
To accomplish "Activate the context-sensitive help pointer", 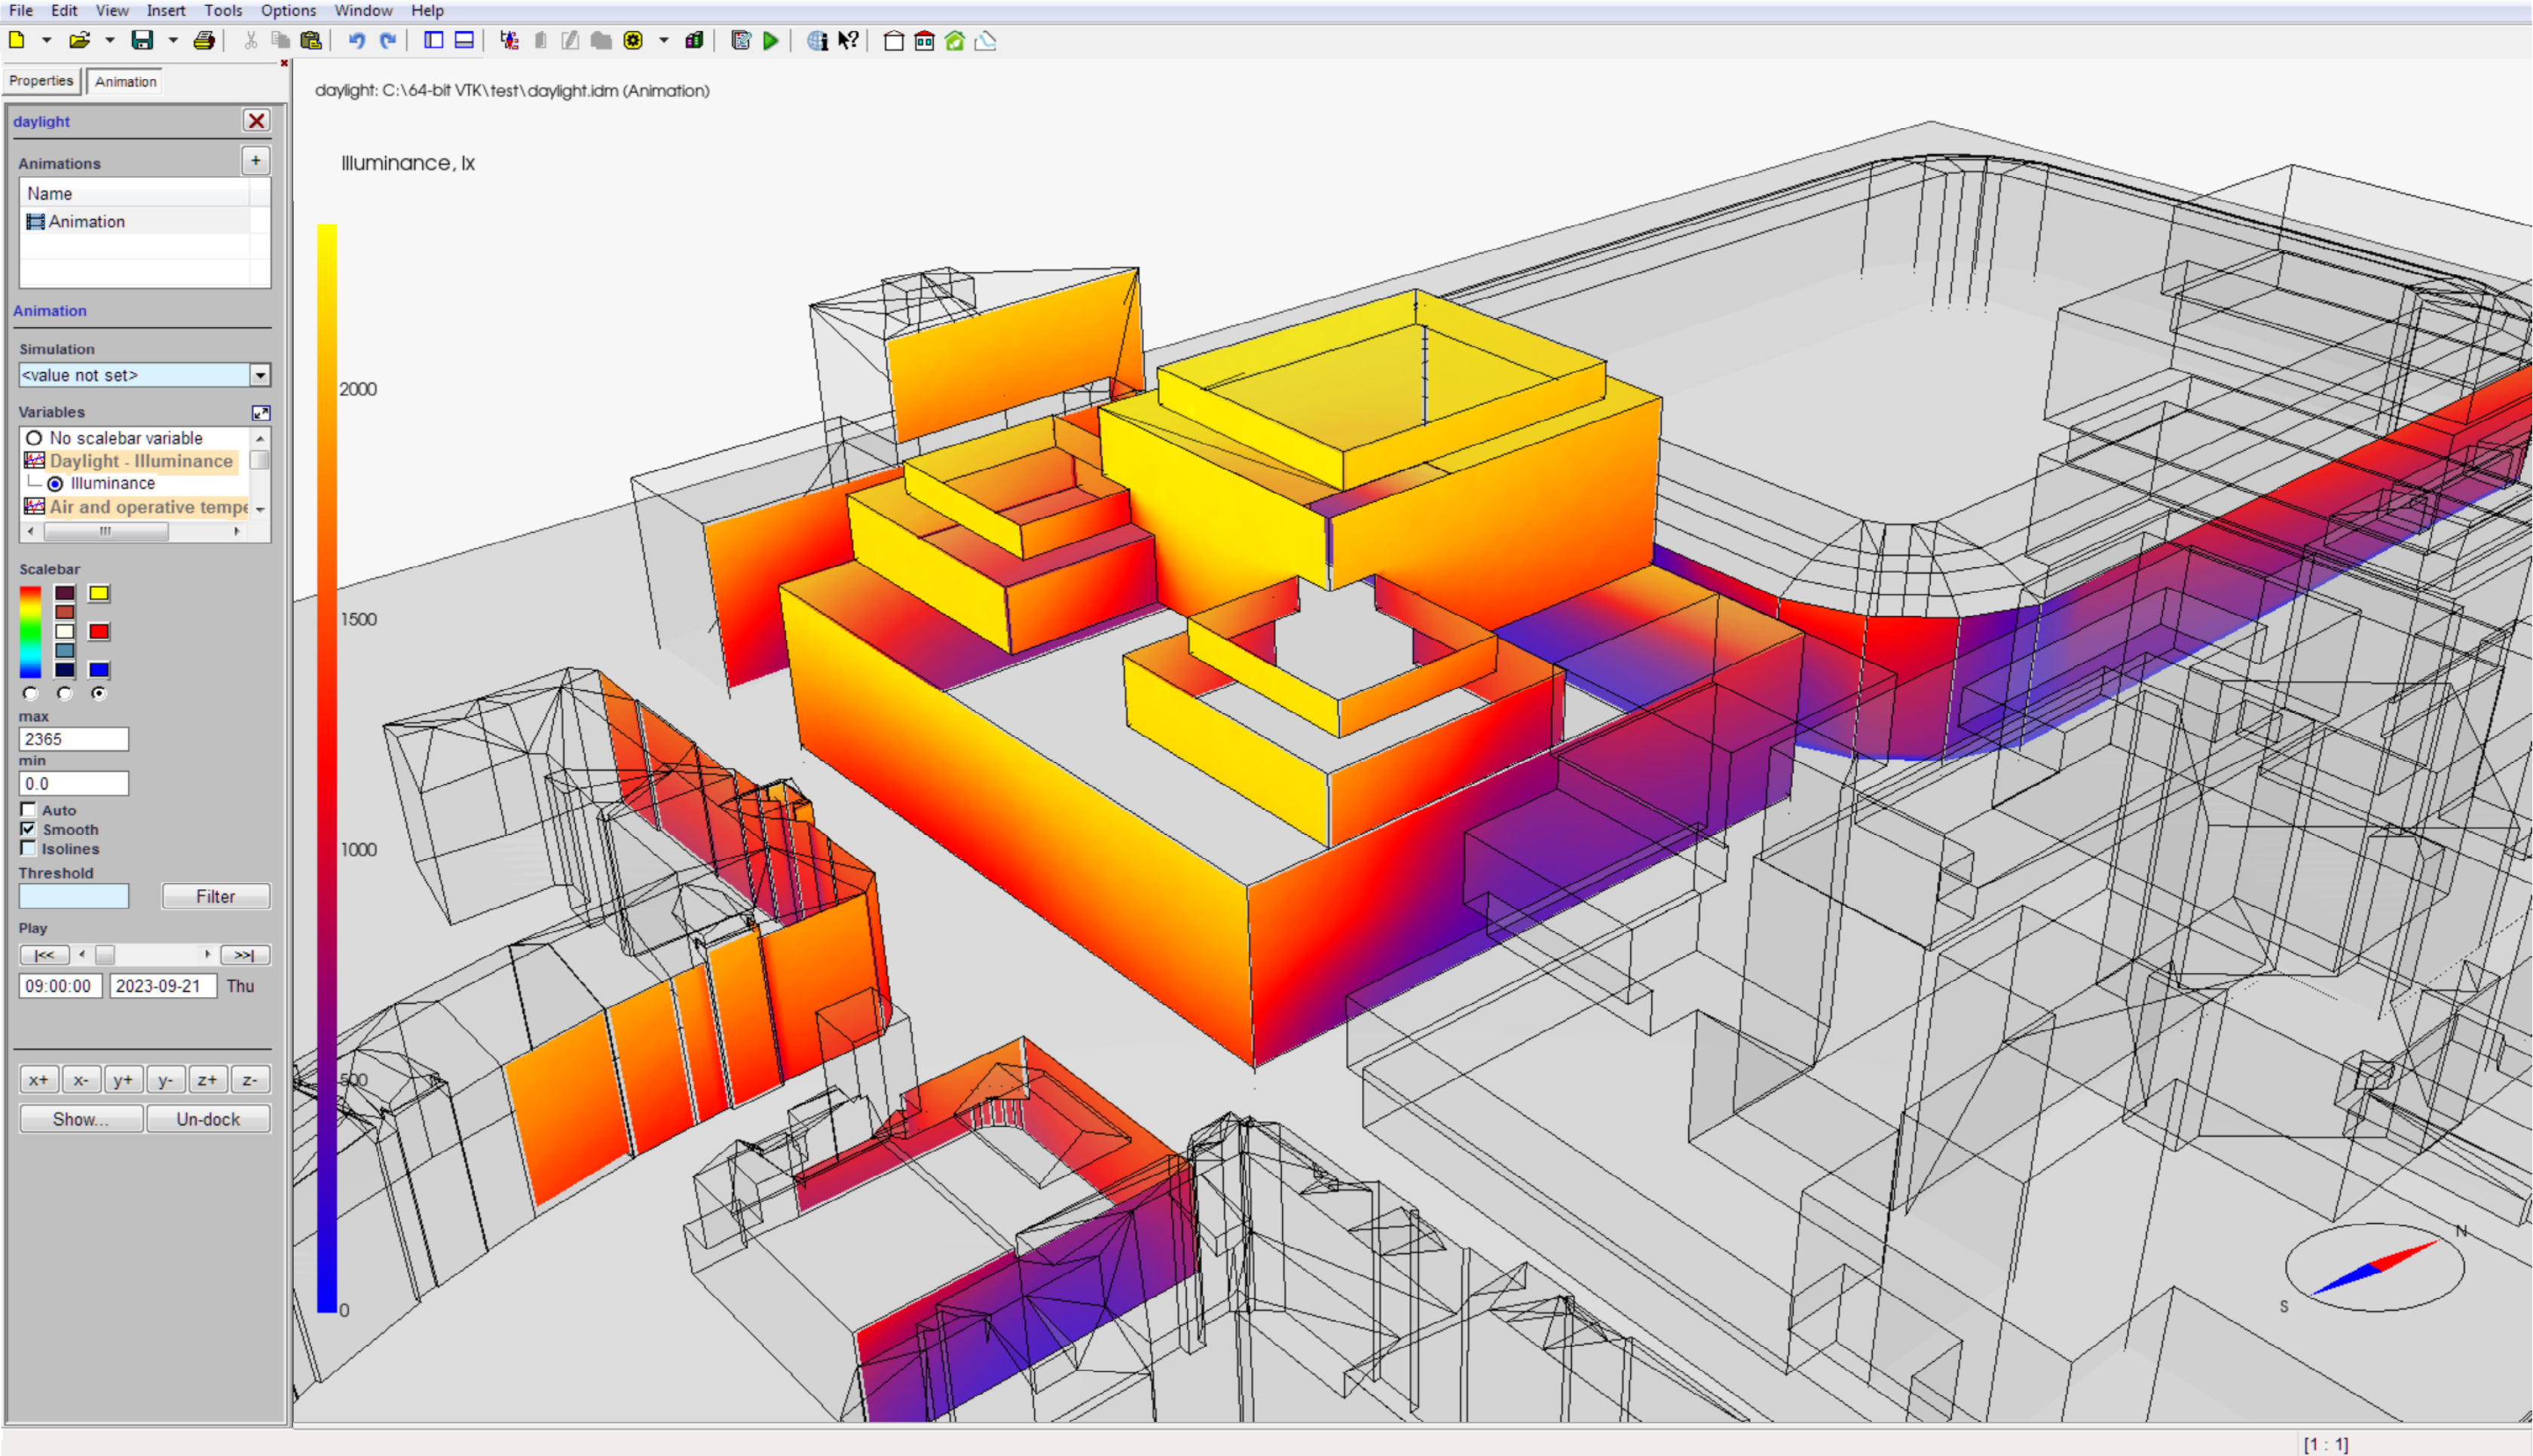I will tap(847, 41).
